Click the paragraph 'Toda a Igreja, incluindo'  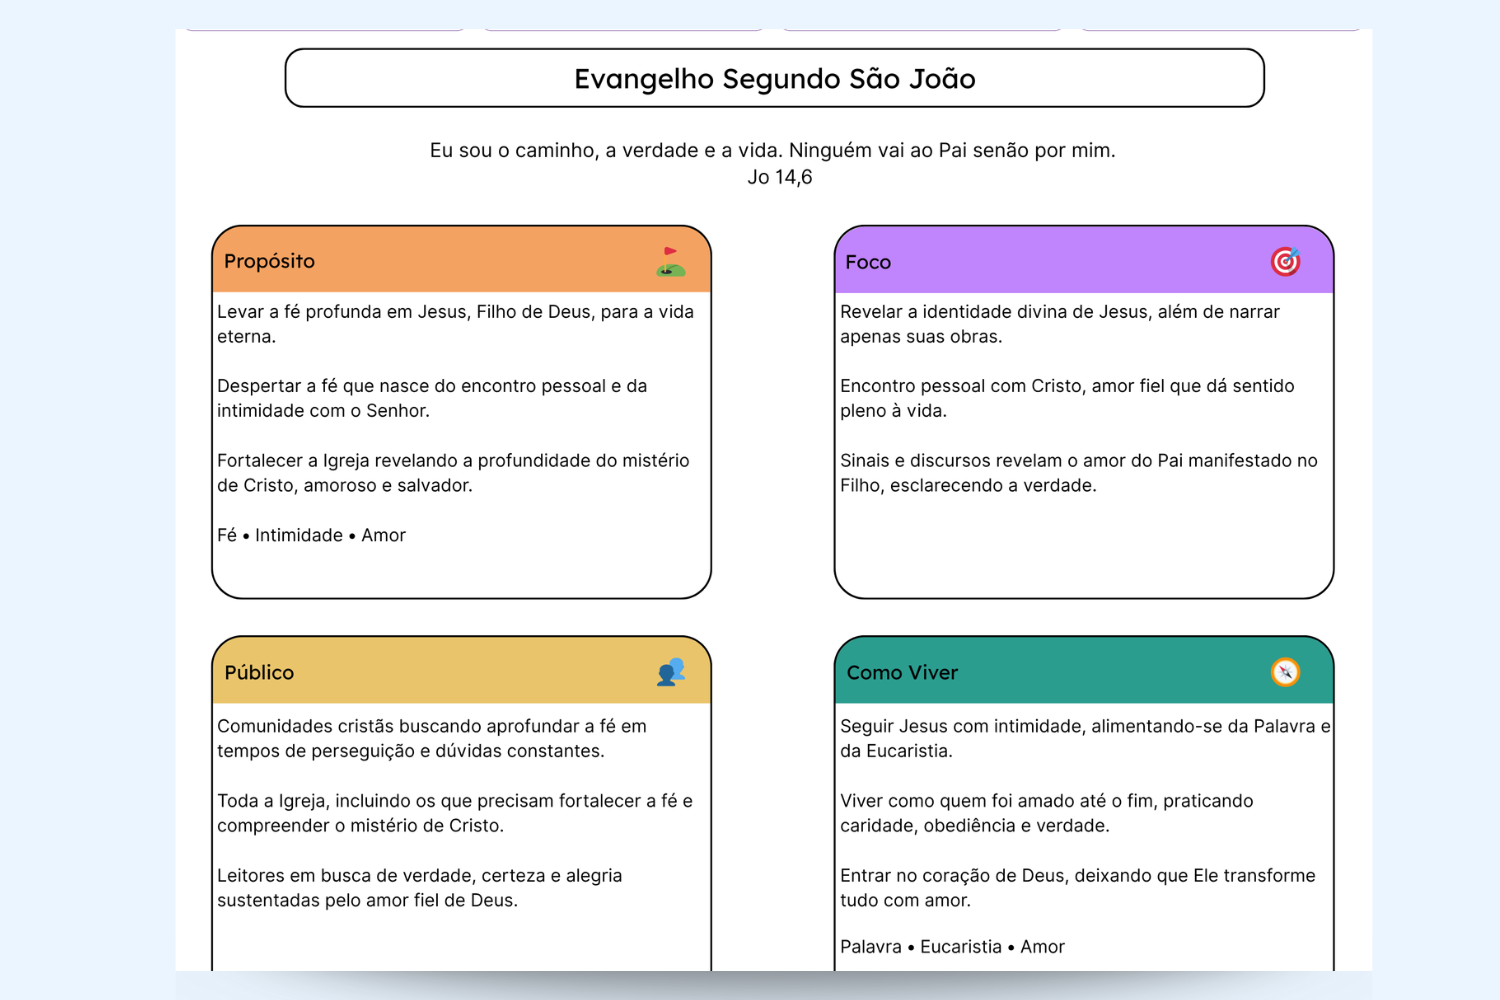click(455, 813)
